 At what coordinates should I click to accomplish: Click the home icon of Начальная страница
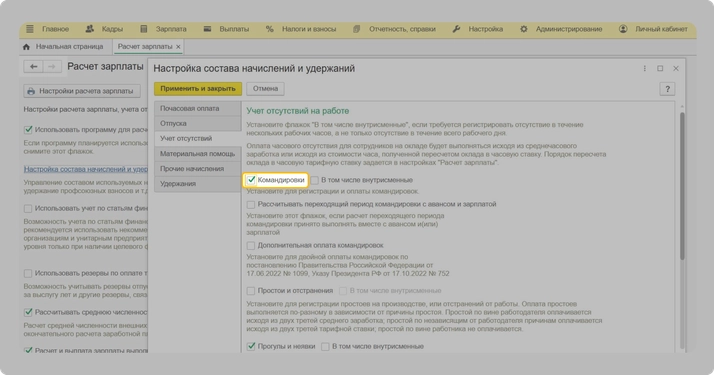pos(26,46)
